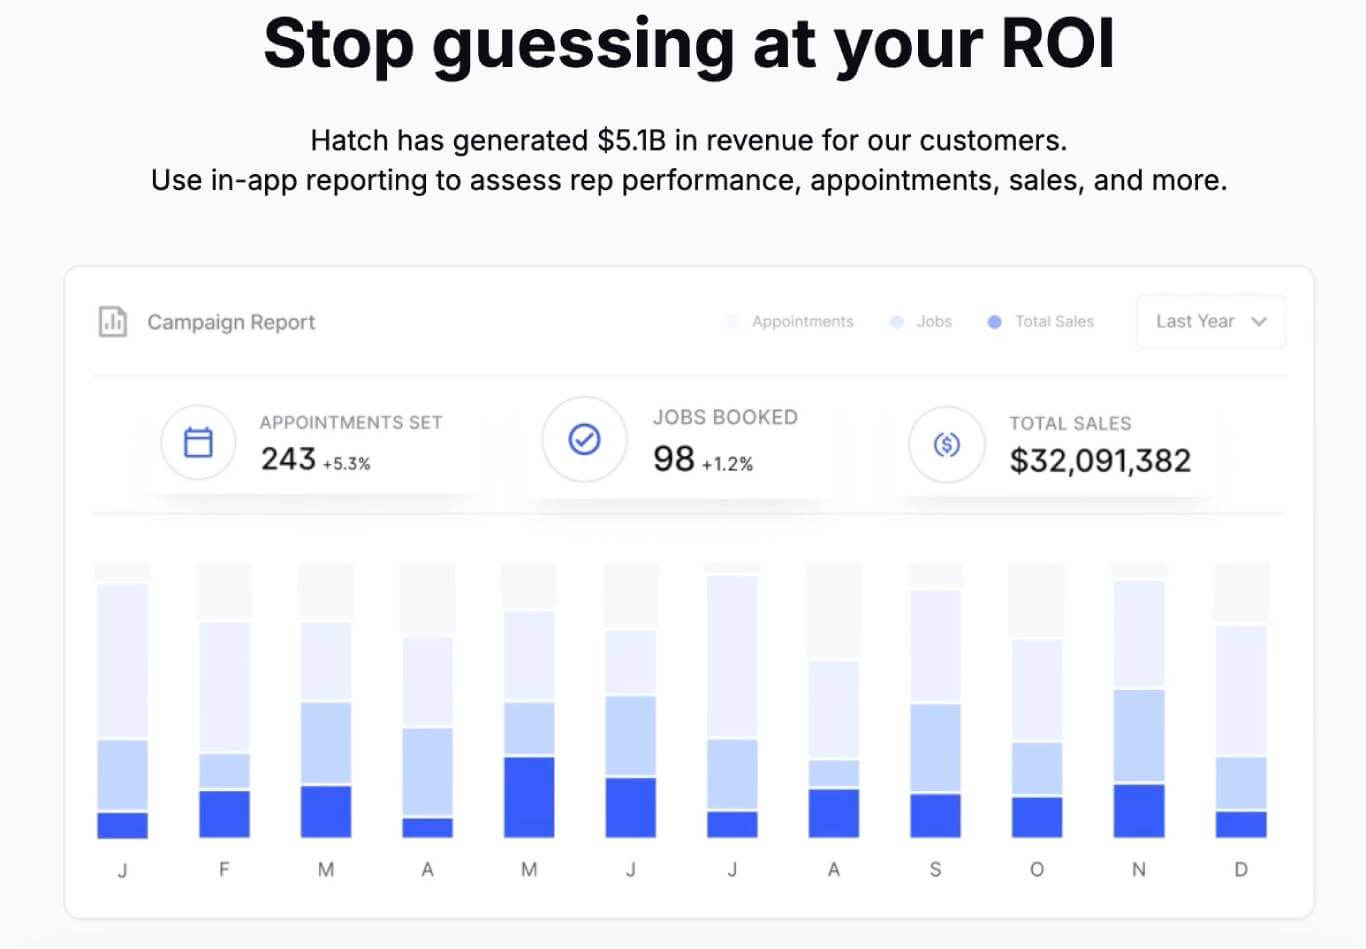Select the +5.3% appointments change

(347, 464)
